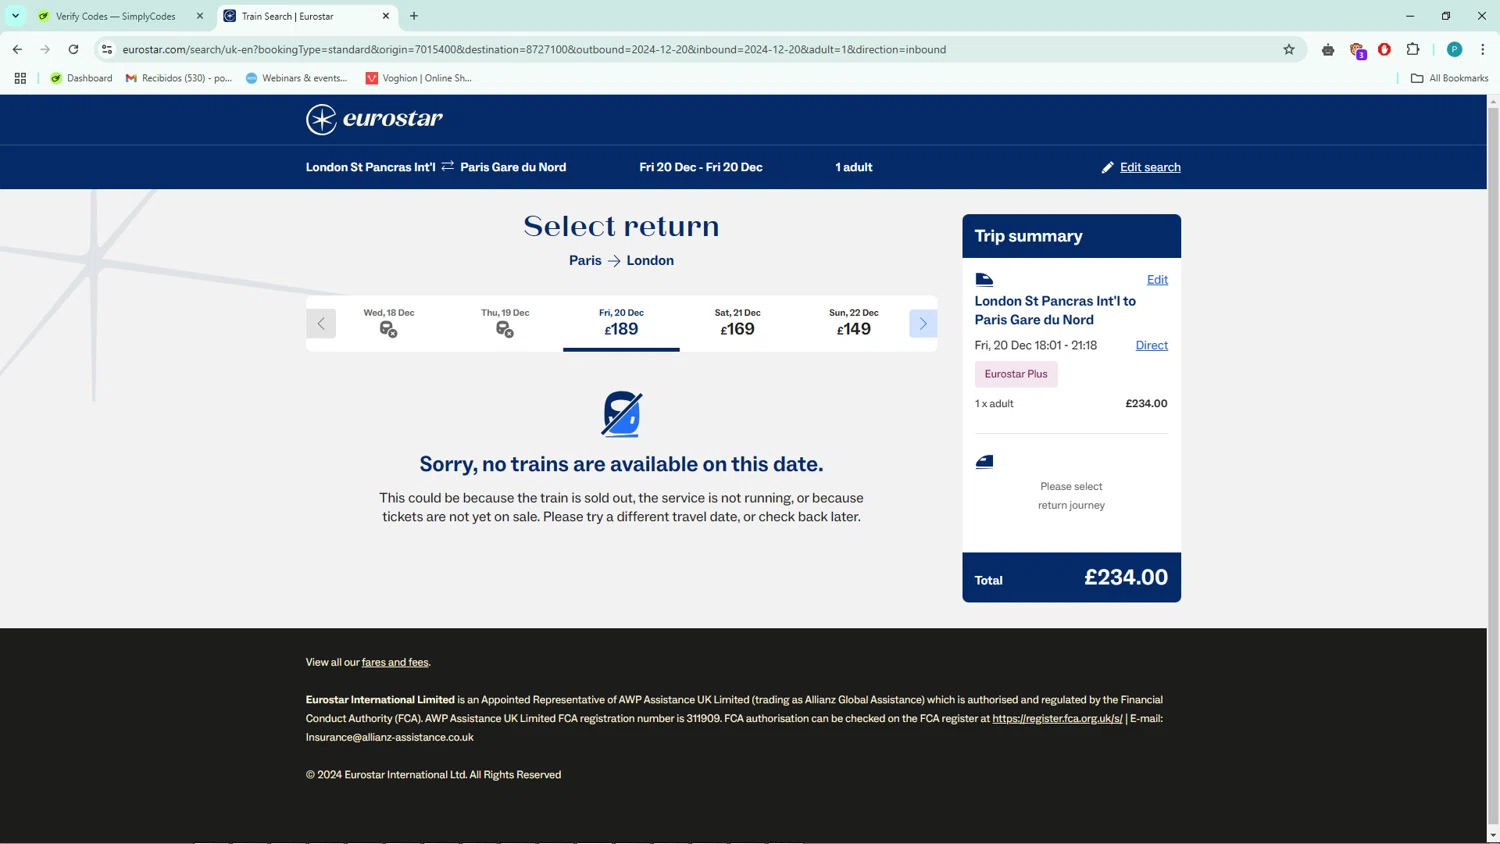This screenshot has width=1500, height=844.
Task: Click the Fri 20 Dec - Fri 20 Dec dates
Action: click(701, 167)
